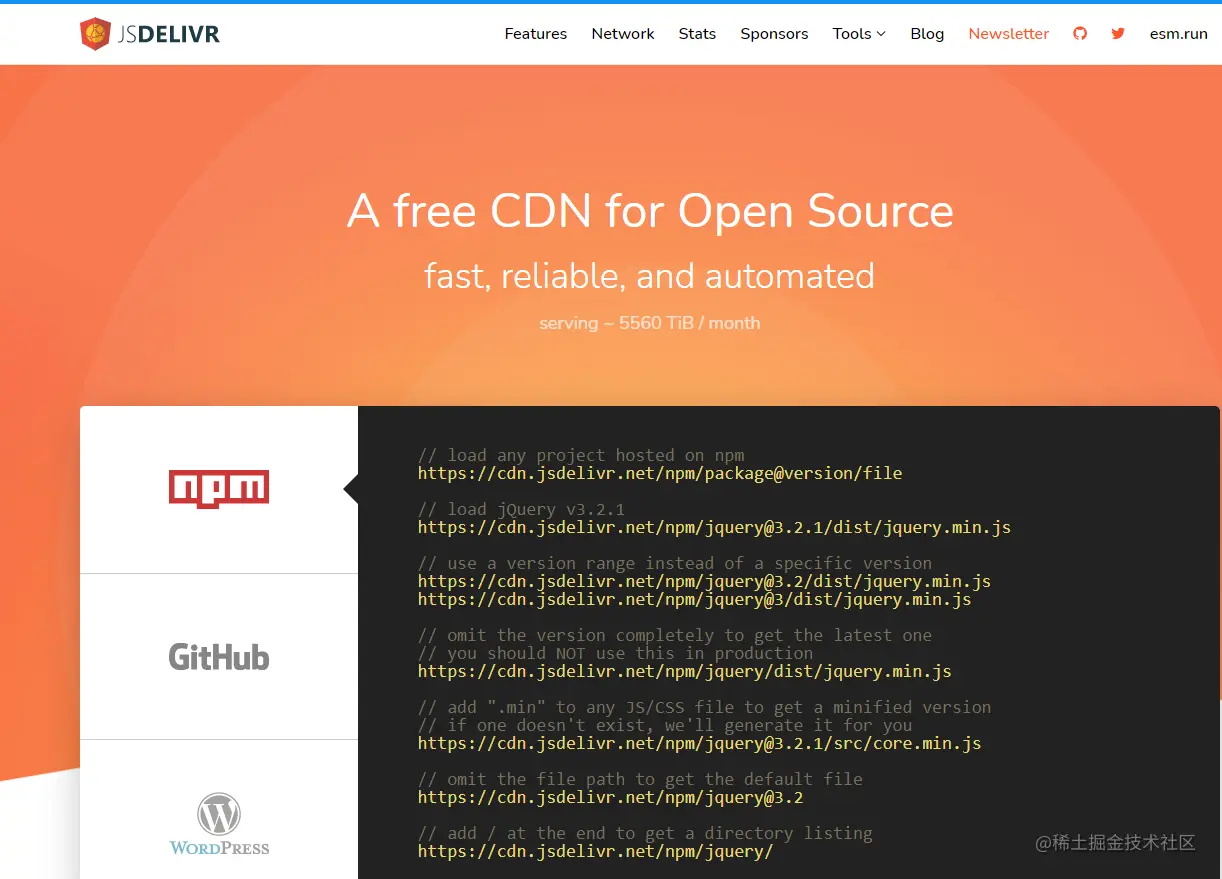This screenshot has width=1222, height=879.
Task: Click the jquery@3.2.1/dist/jquery.min.js URL
Action: pyautogui.click(x=714, y=527)
